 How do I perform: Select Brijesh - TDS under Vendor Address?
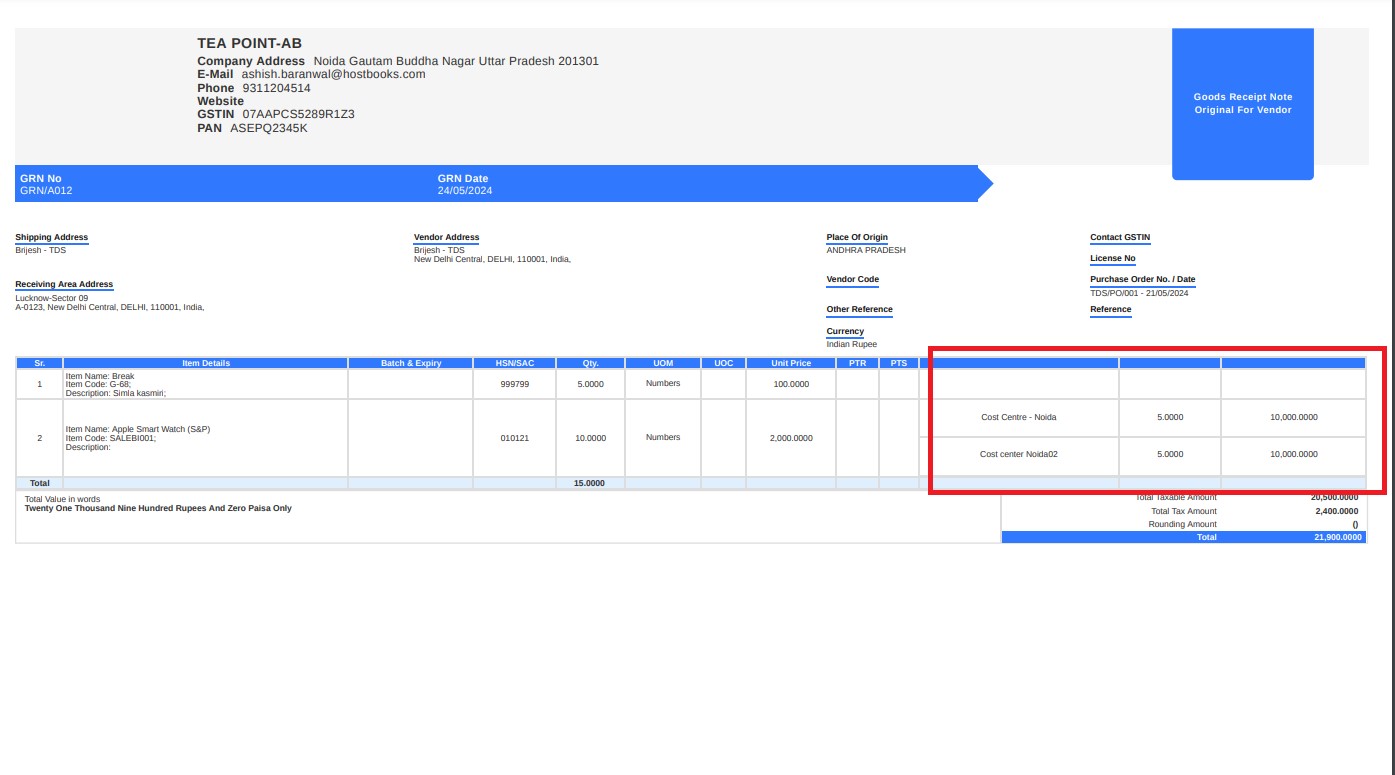point(439,250)
